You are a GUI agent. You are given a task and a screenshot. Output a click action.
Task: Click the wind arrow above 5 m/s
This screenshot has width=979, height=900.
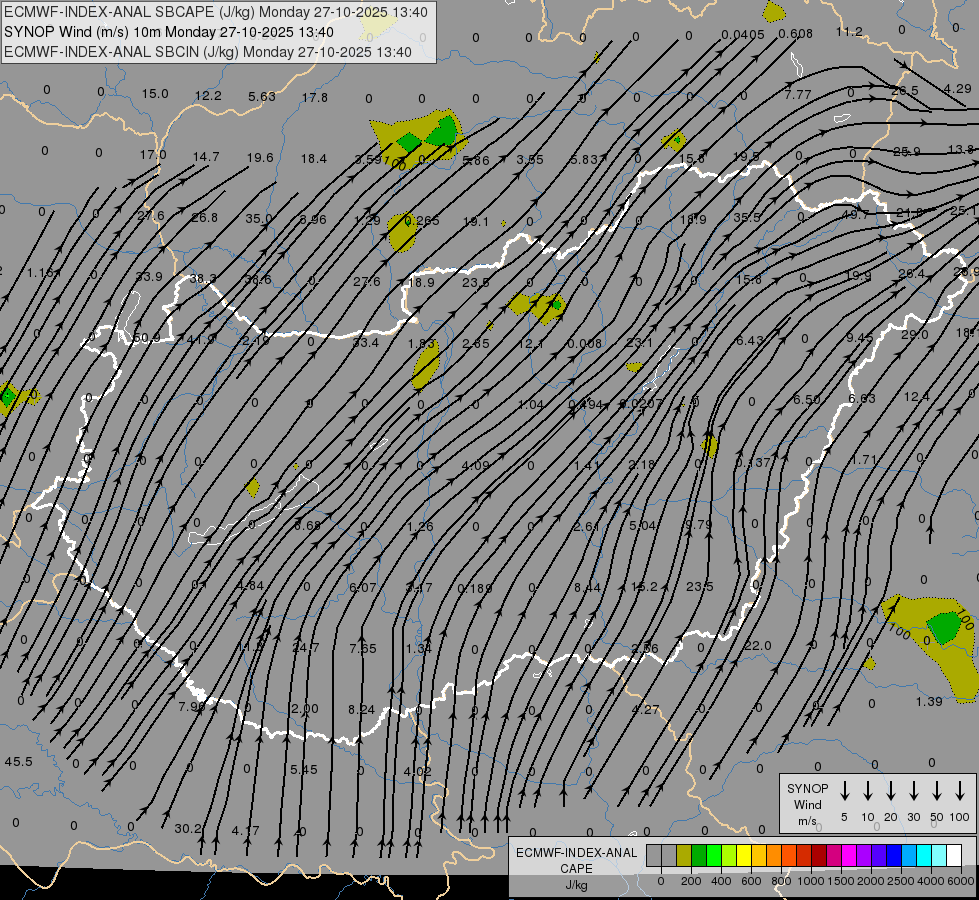point(845,791)
